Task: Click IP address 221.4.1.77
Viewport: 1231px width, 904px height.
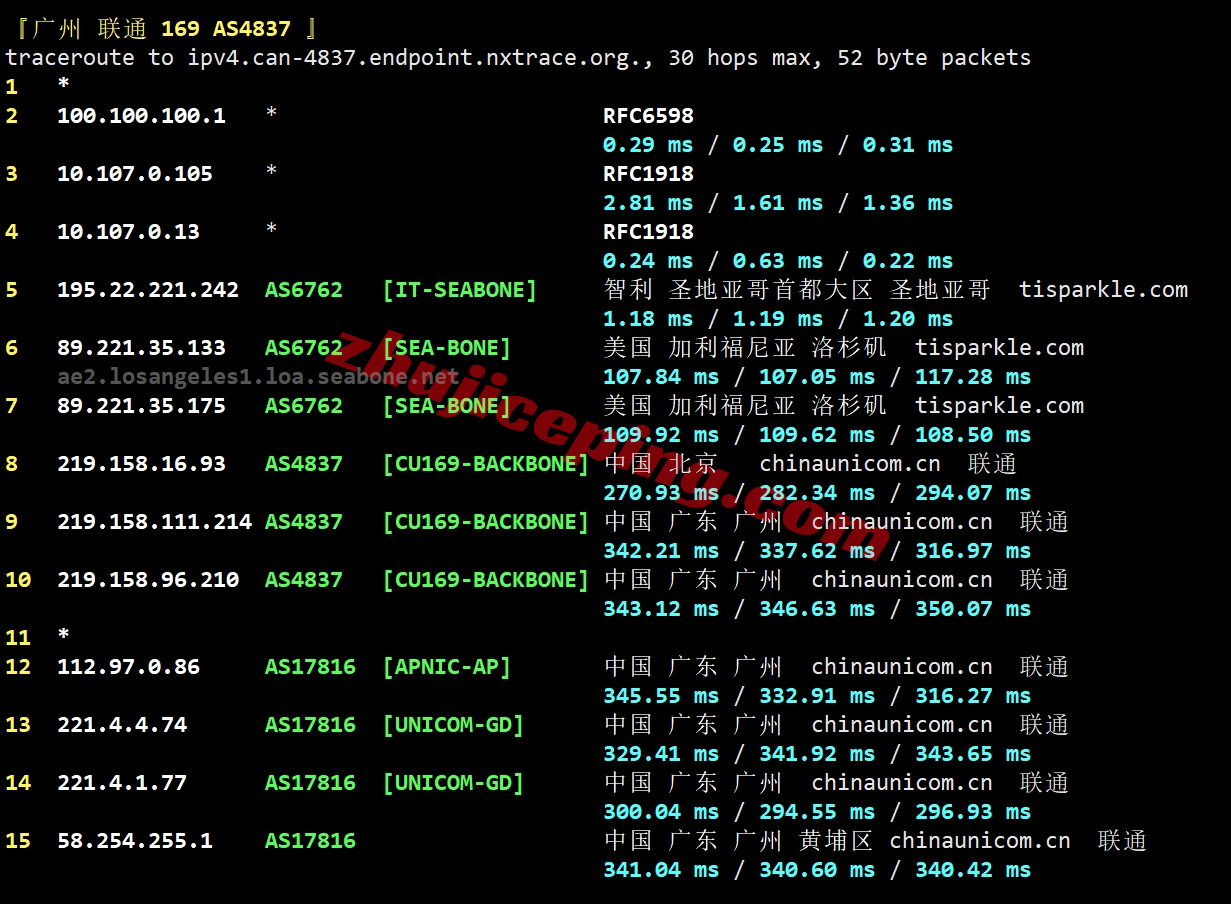Action: tap(122, 783)
